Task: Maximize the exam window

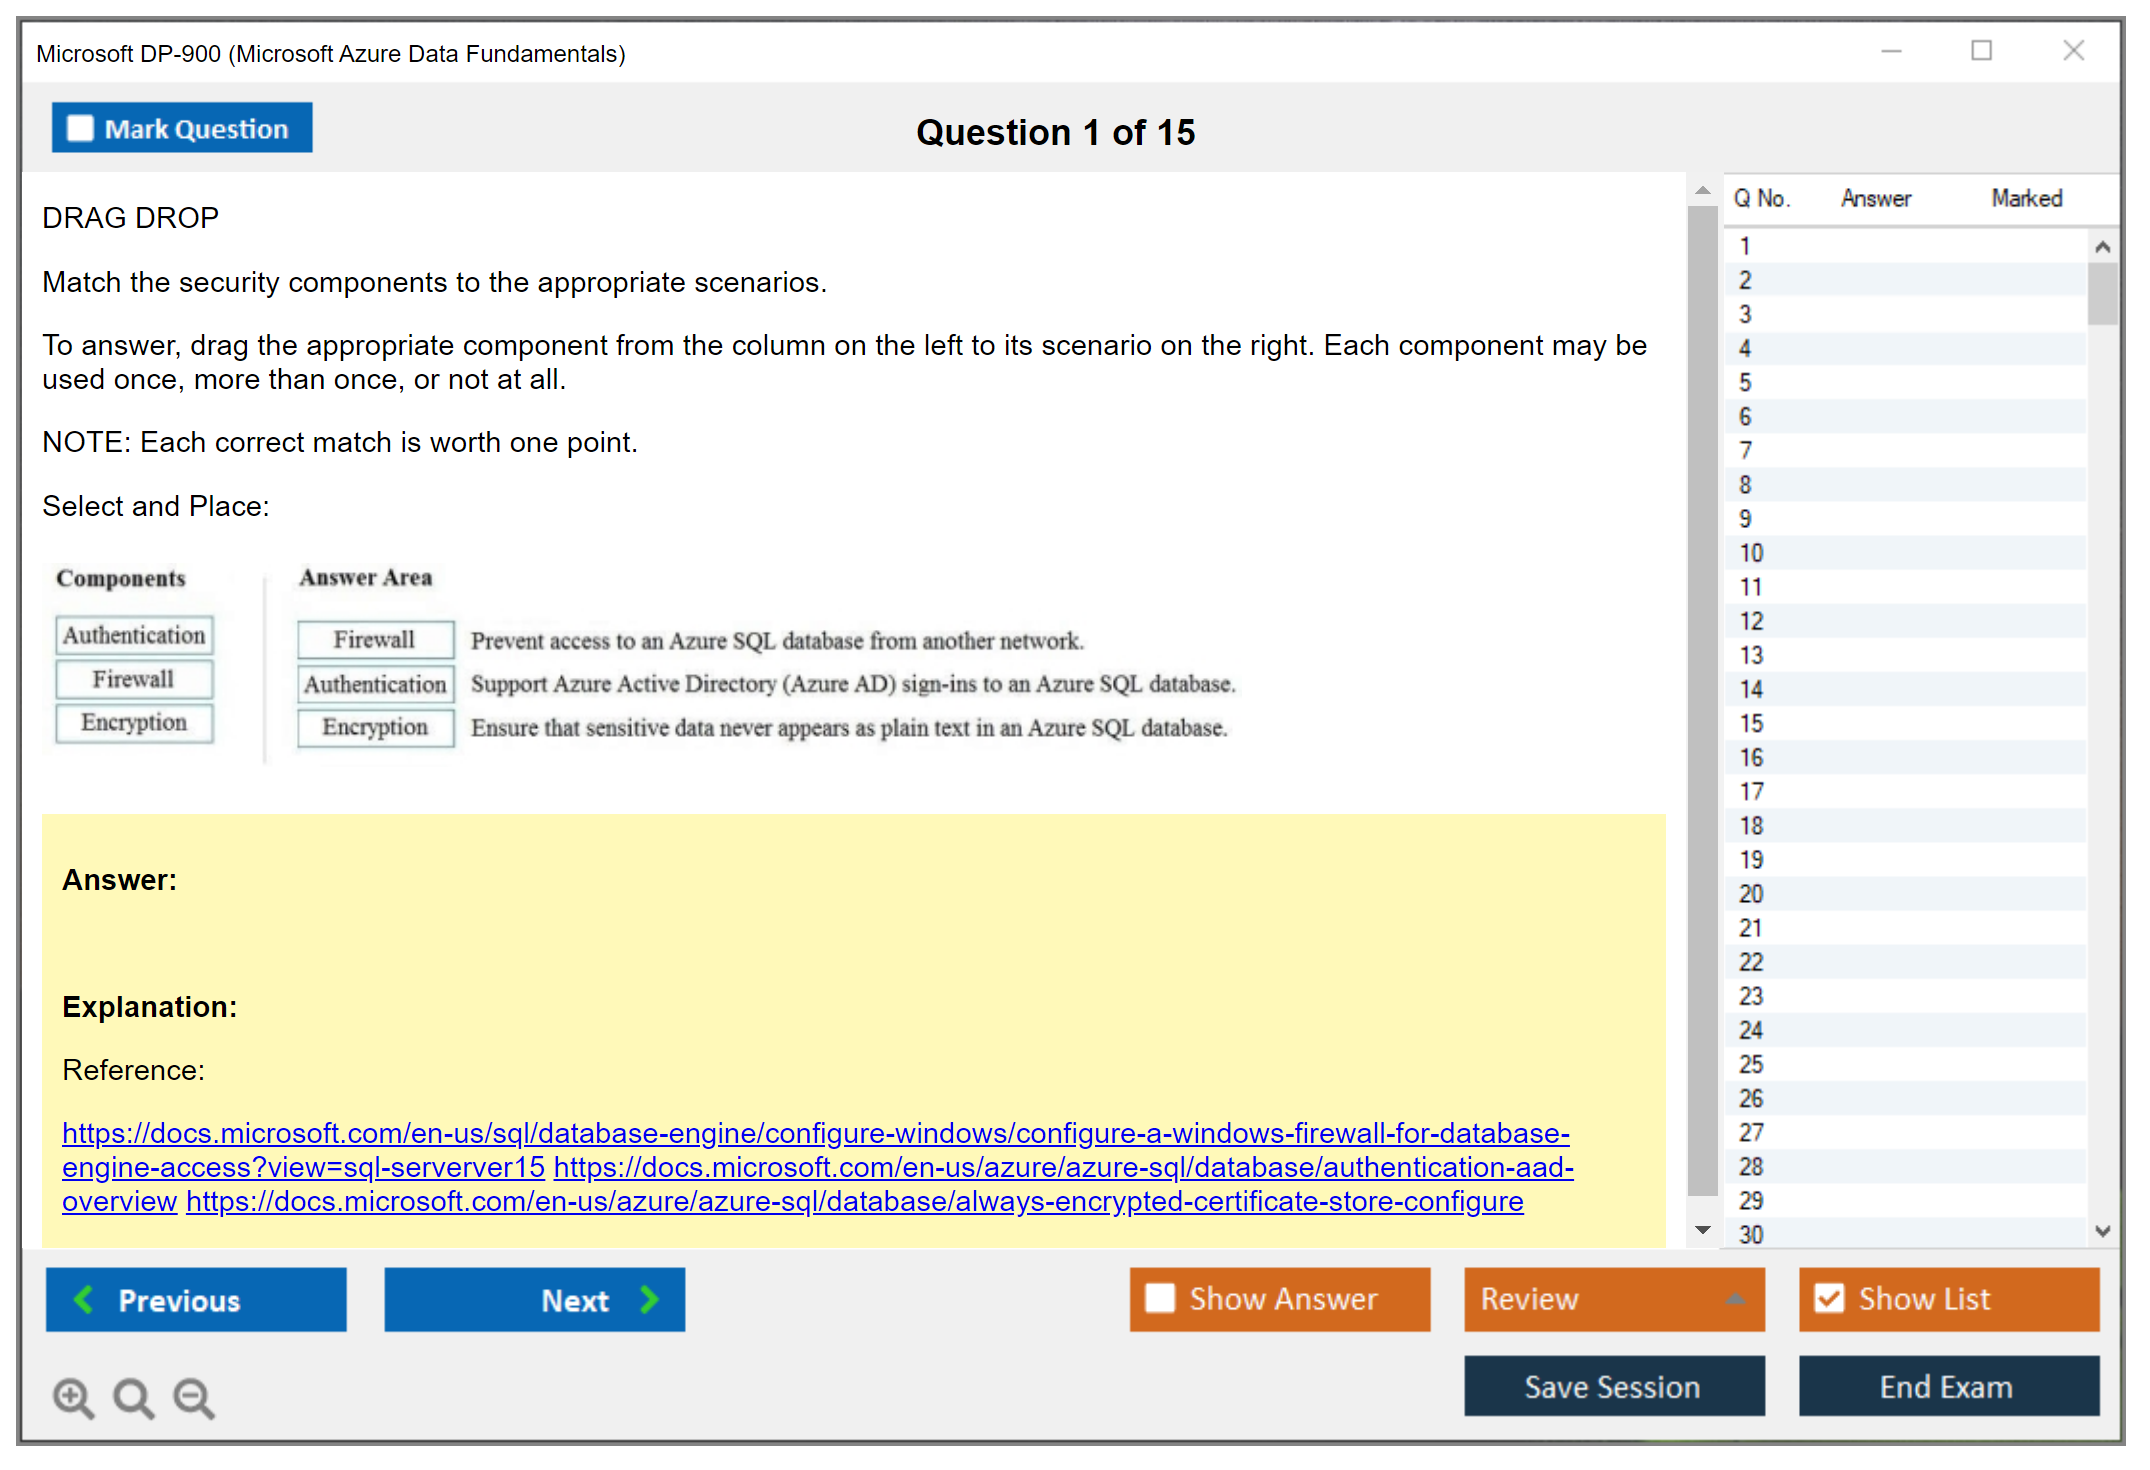Action: click(1981, 51)
